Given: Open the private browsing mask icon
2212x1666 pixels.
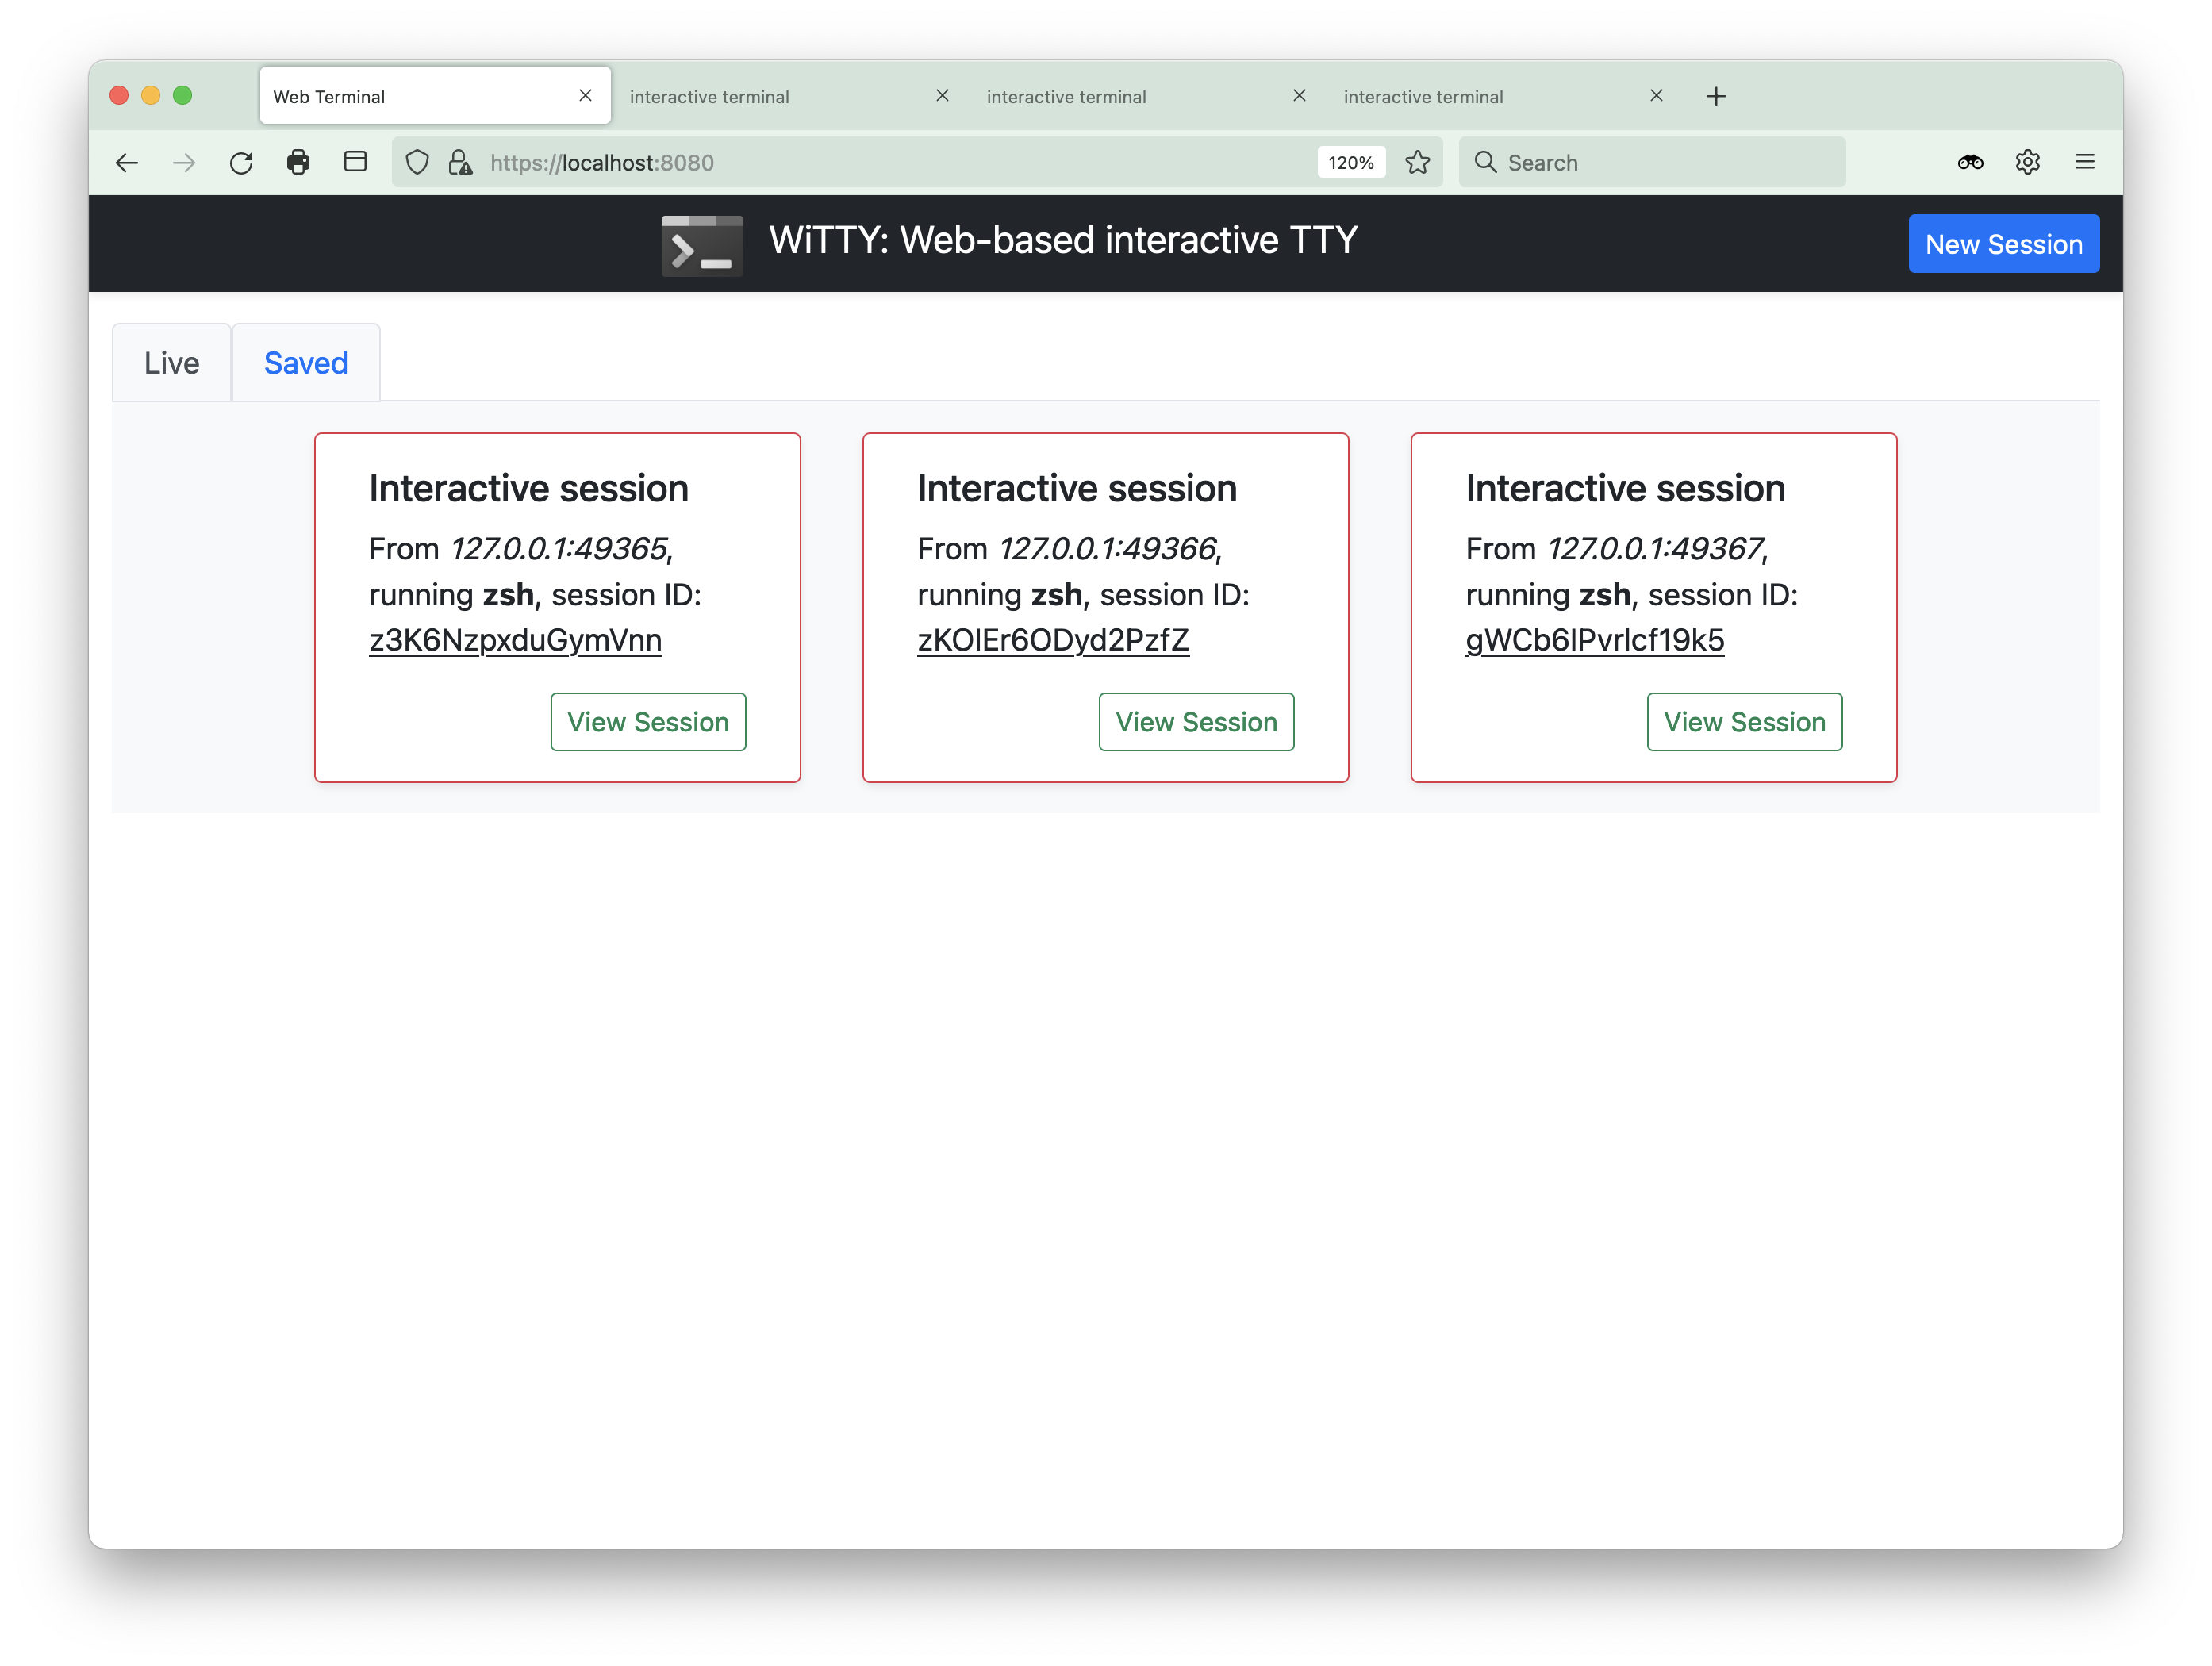Looking at the screenshot, I should pos(1970,163).
